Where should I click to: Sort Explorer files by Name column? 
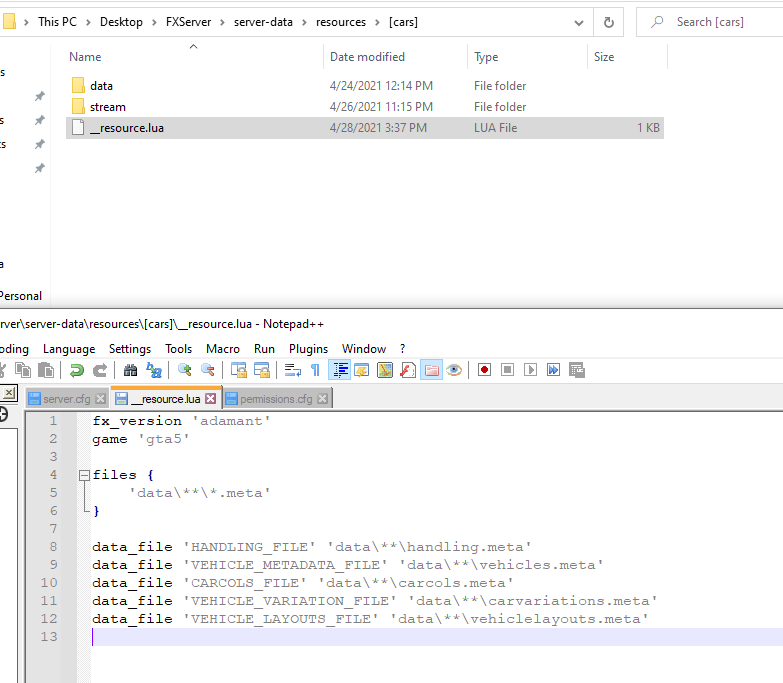coord(85,57)
